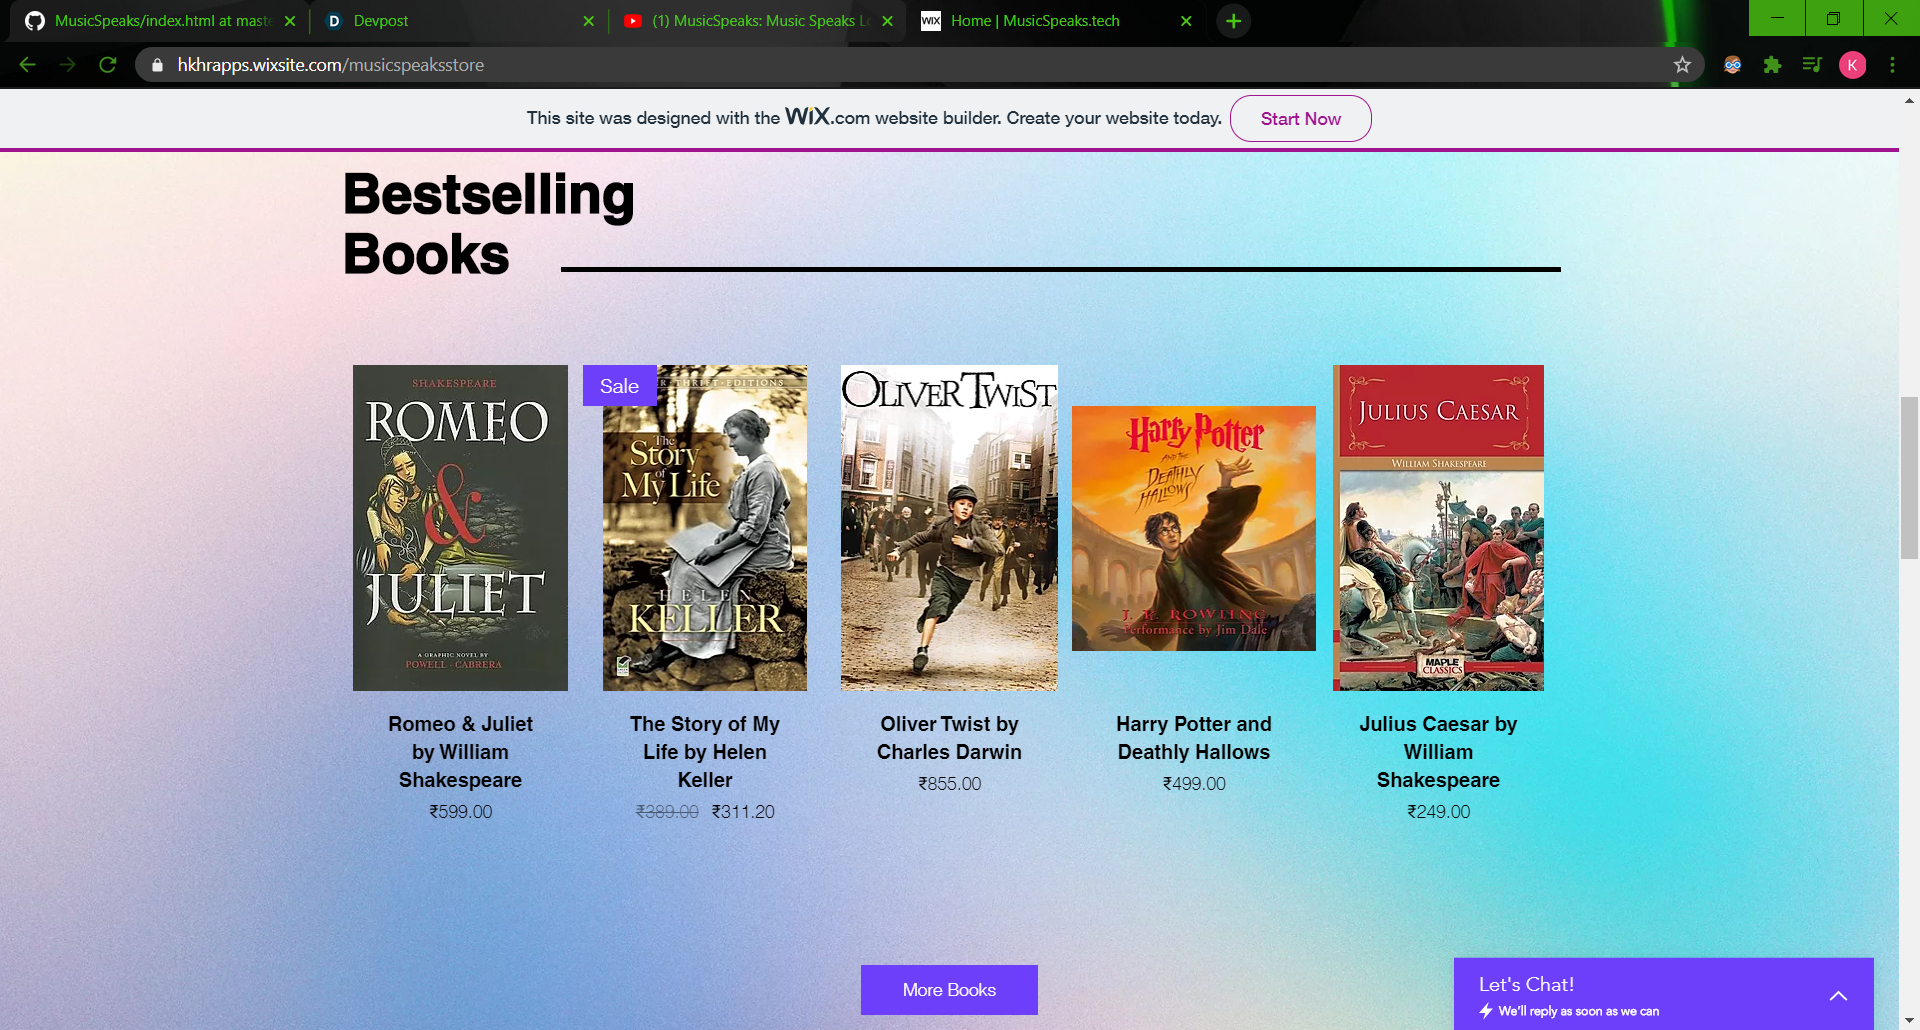Viewport: 1920px width, 1030px height.
Task: Reload the current page
Action: click(108, 65)
